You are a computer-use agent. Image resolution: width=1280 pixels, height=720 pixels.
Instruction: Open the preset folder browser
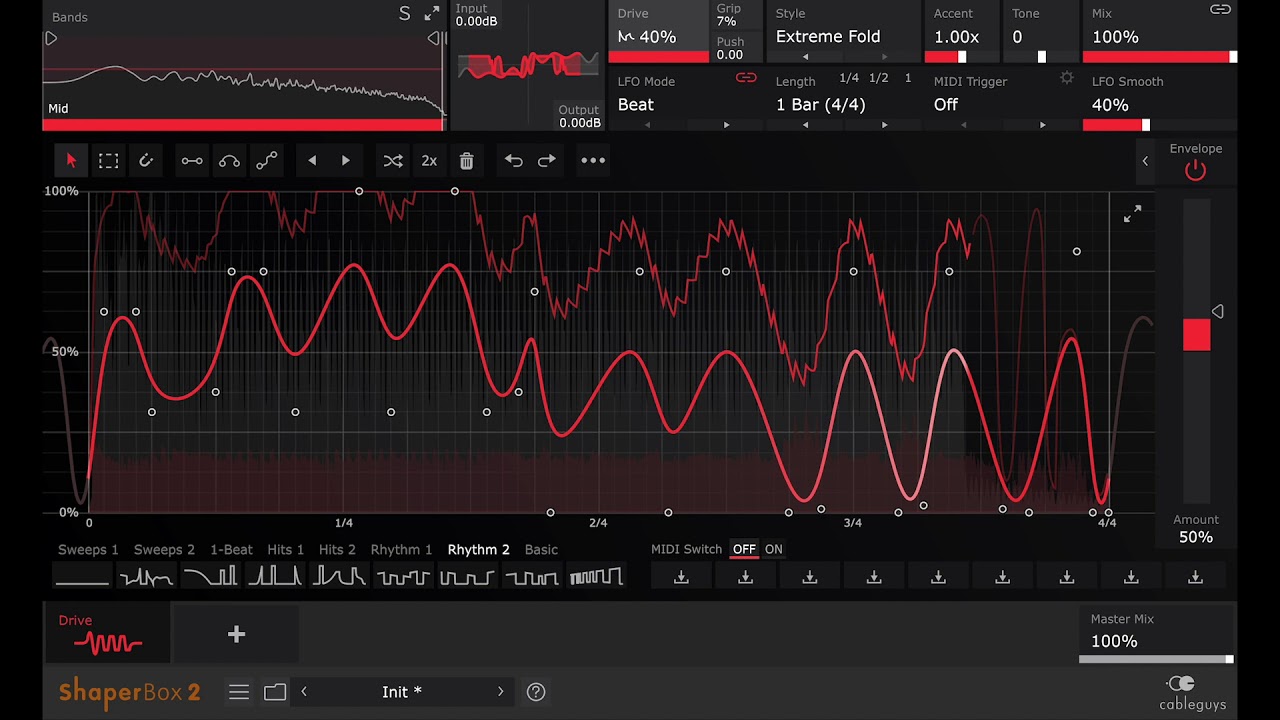click(275, 692)
